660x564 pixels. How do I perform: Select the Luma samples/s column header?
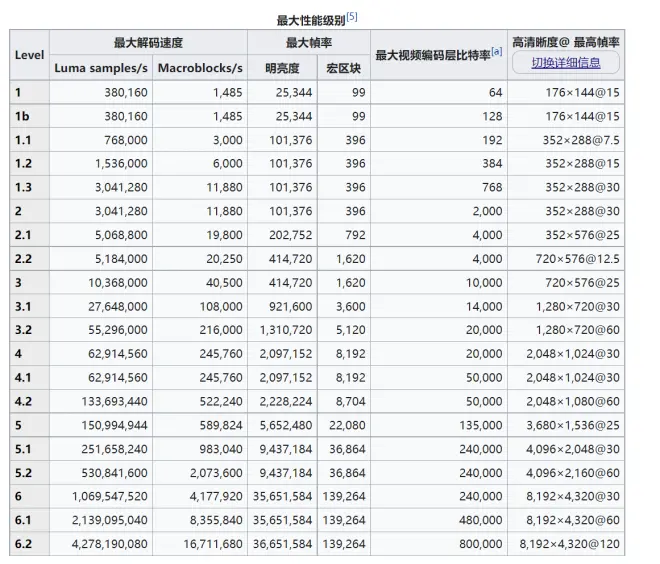pyautogui.click(x=101, y=68)
